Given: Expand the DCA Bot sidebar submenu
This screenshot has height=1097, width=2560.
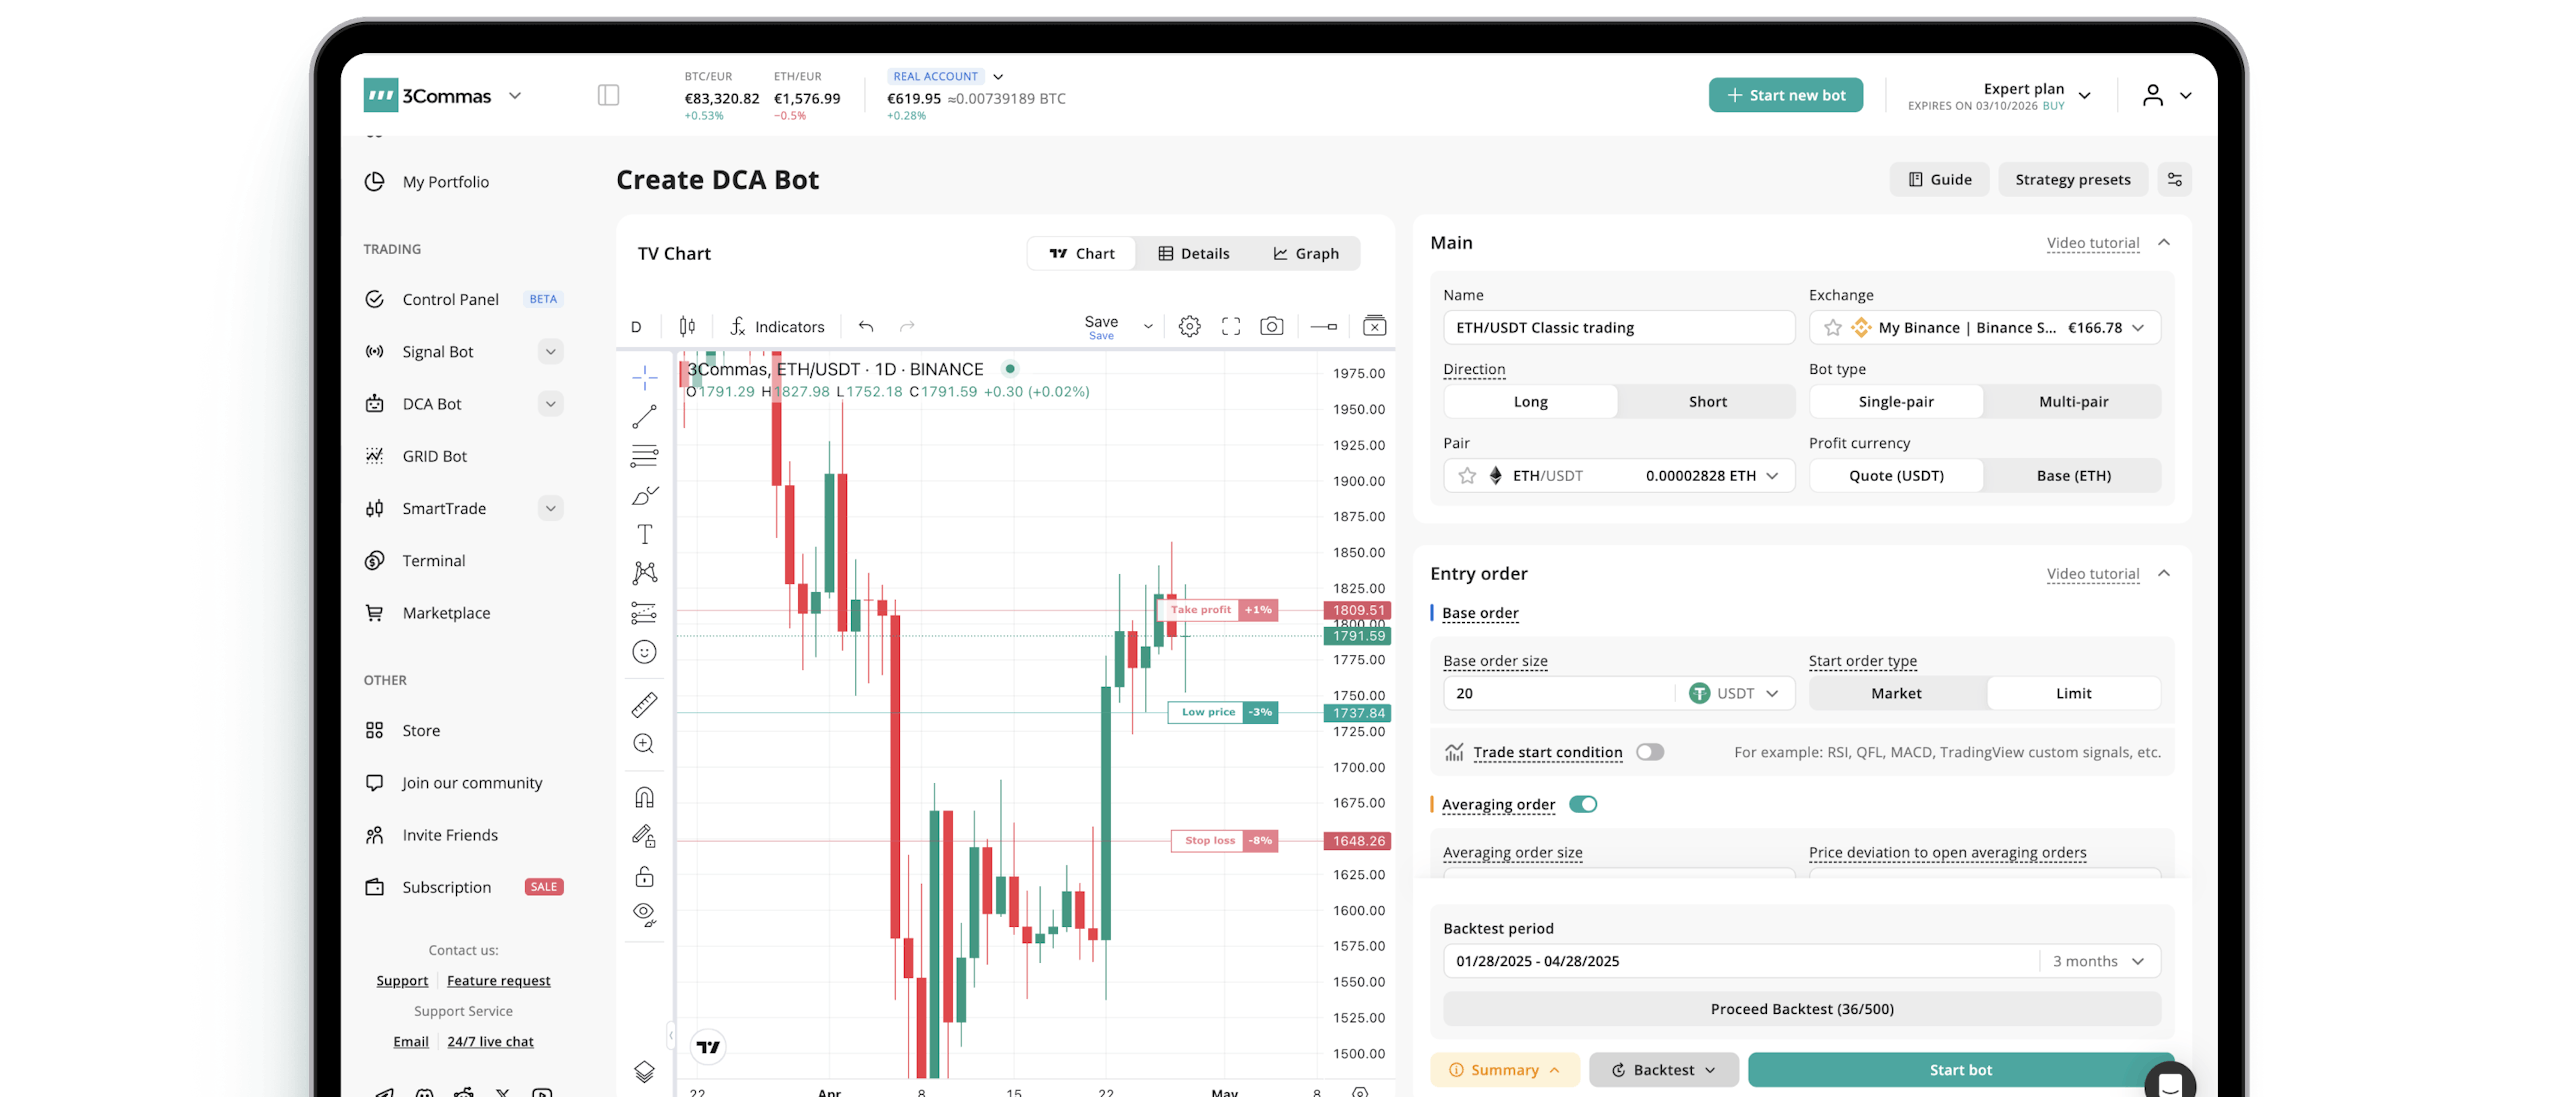Looking at the screenshot, I should pos(551,404).
